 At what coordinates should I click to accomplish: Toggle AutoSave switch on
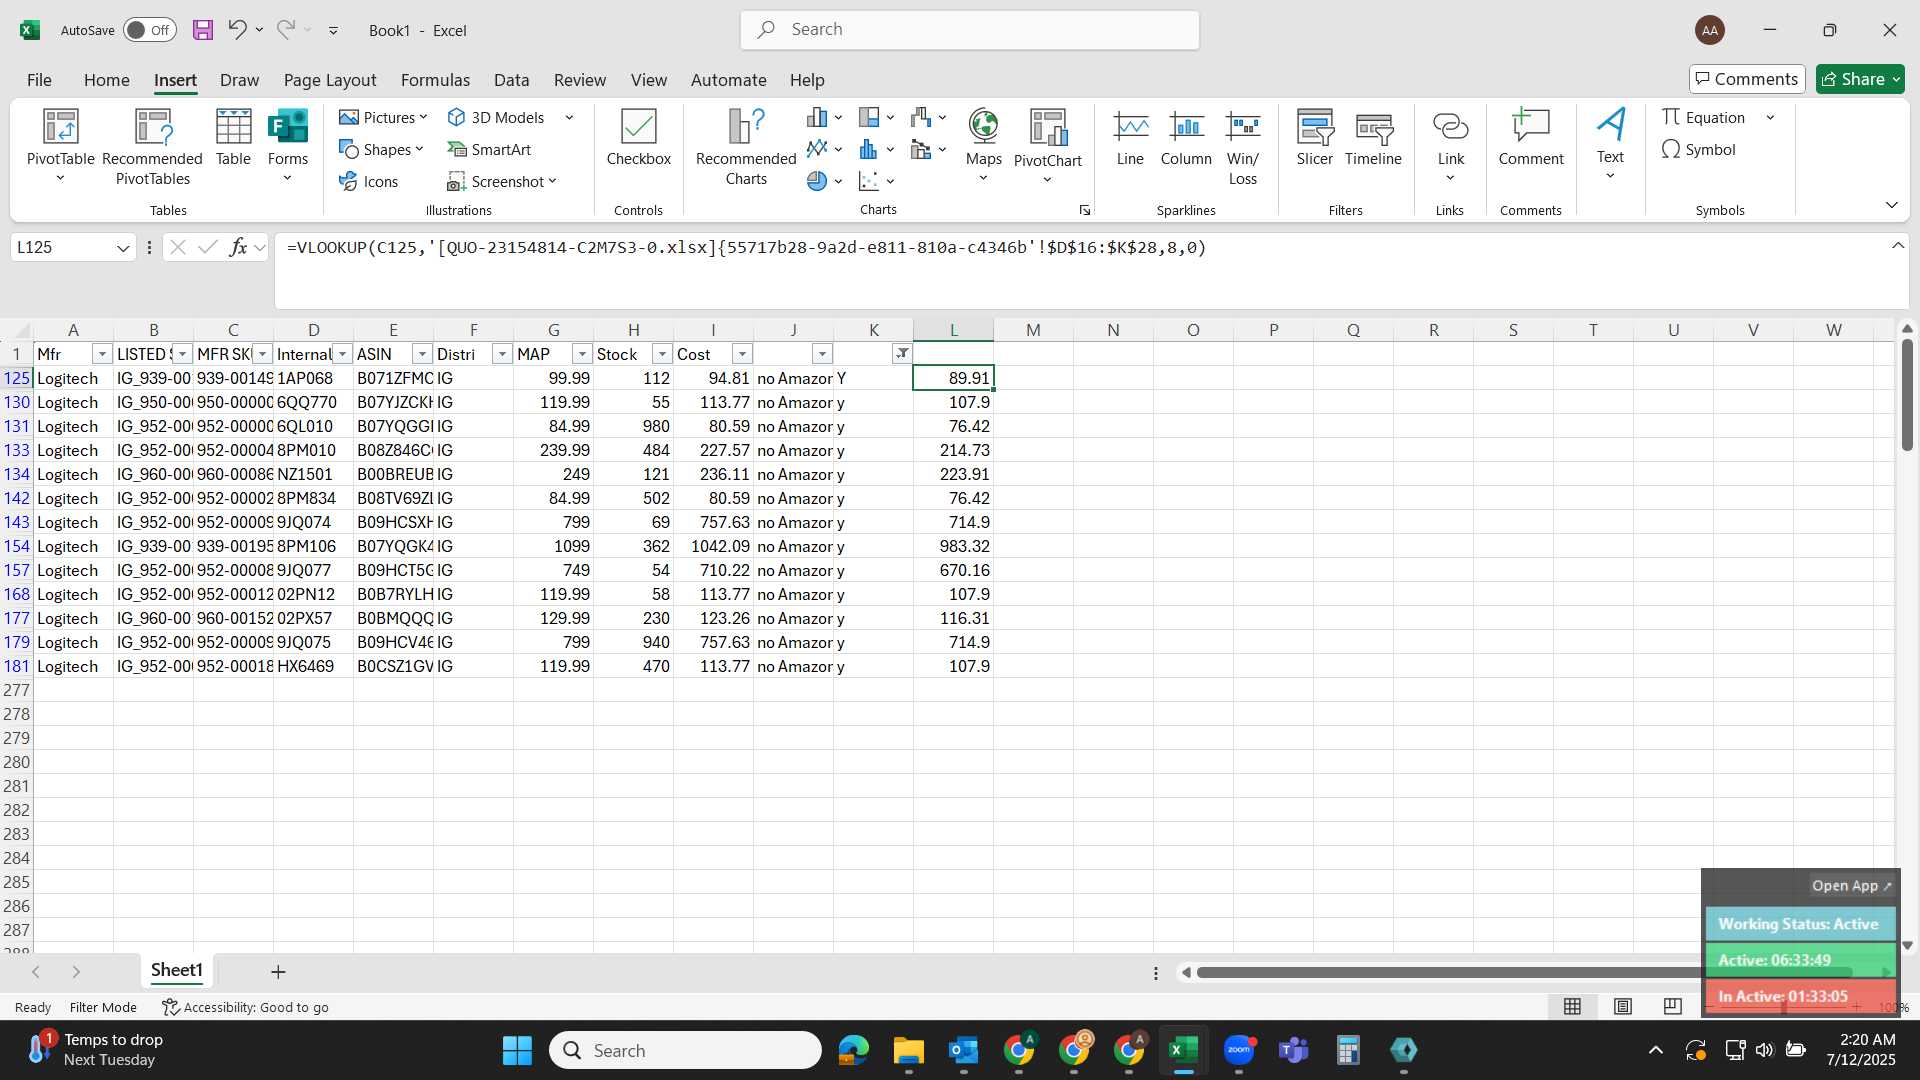(150, 30)
